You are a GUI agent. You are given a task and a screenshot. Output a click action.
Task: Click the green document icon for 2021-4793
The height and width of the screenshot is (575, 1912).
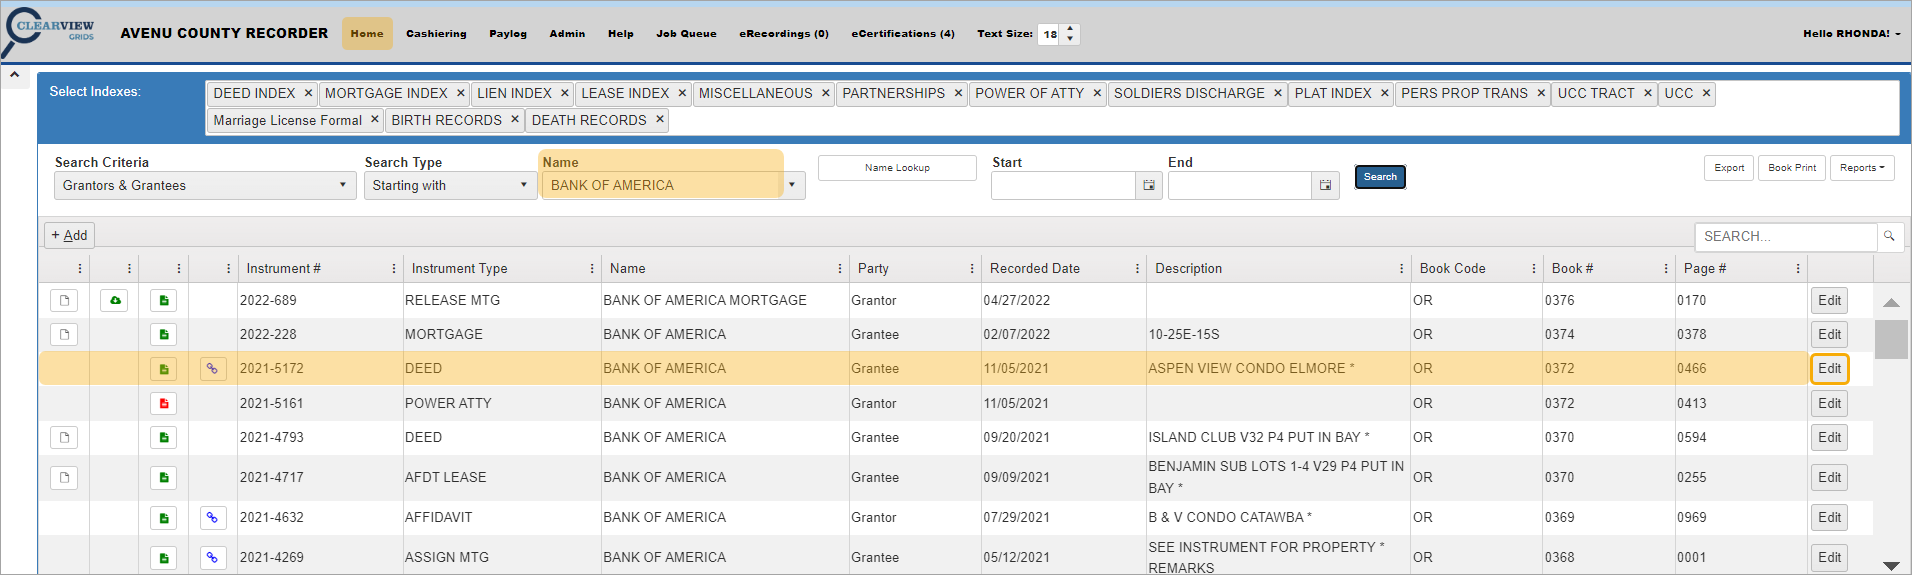click(164, 437)
